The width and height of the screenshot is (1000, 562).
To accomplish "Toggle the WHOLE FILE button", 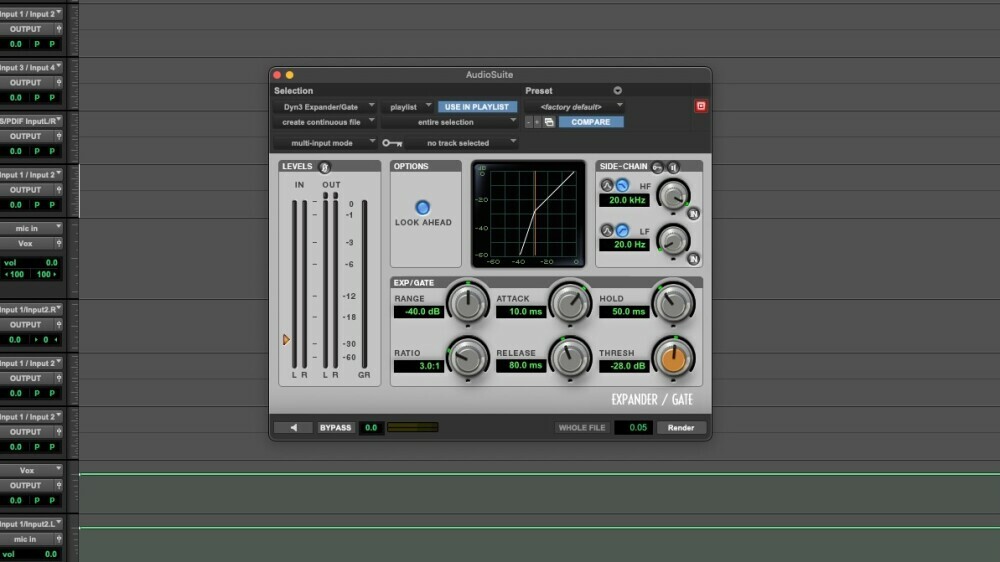I will pyautogui.click(x=582, y=427).
